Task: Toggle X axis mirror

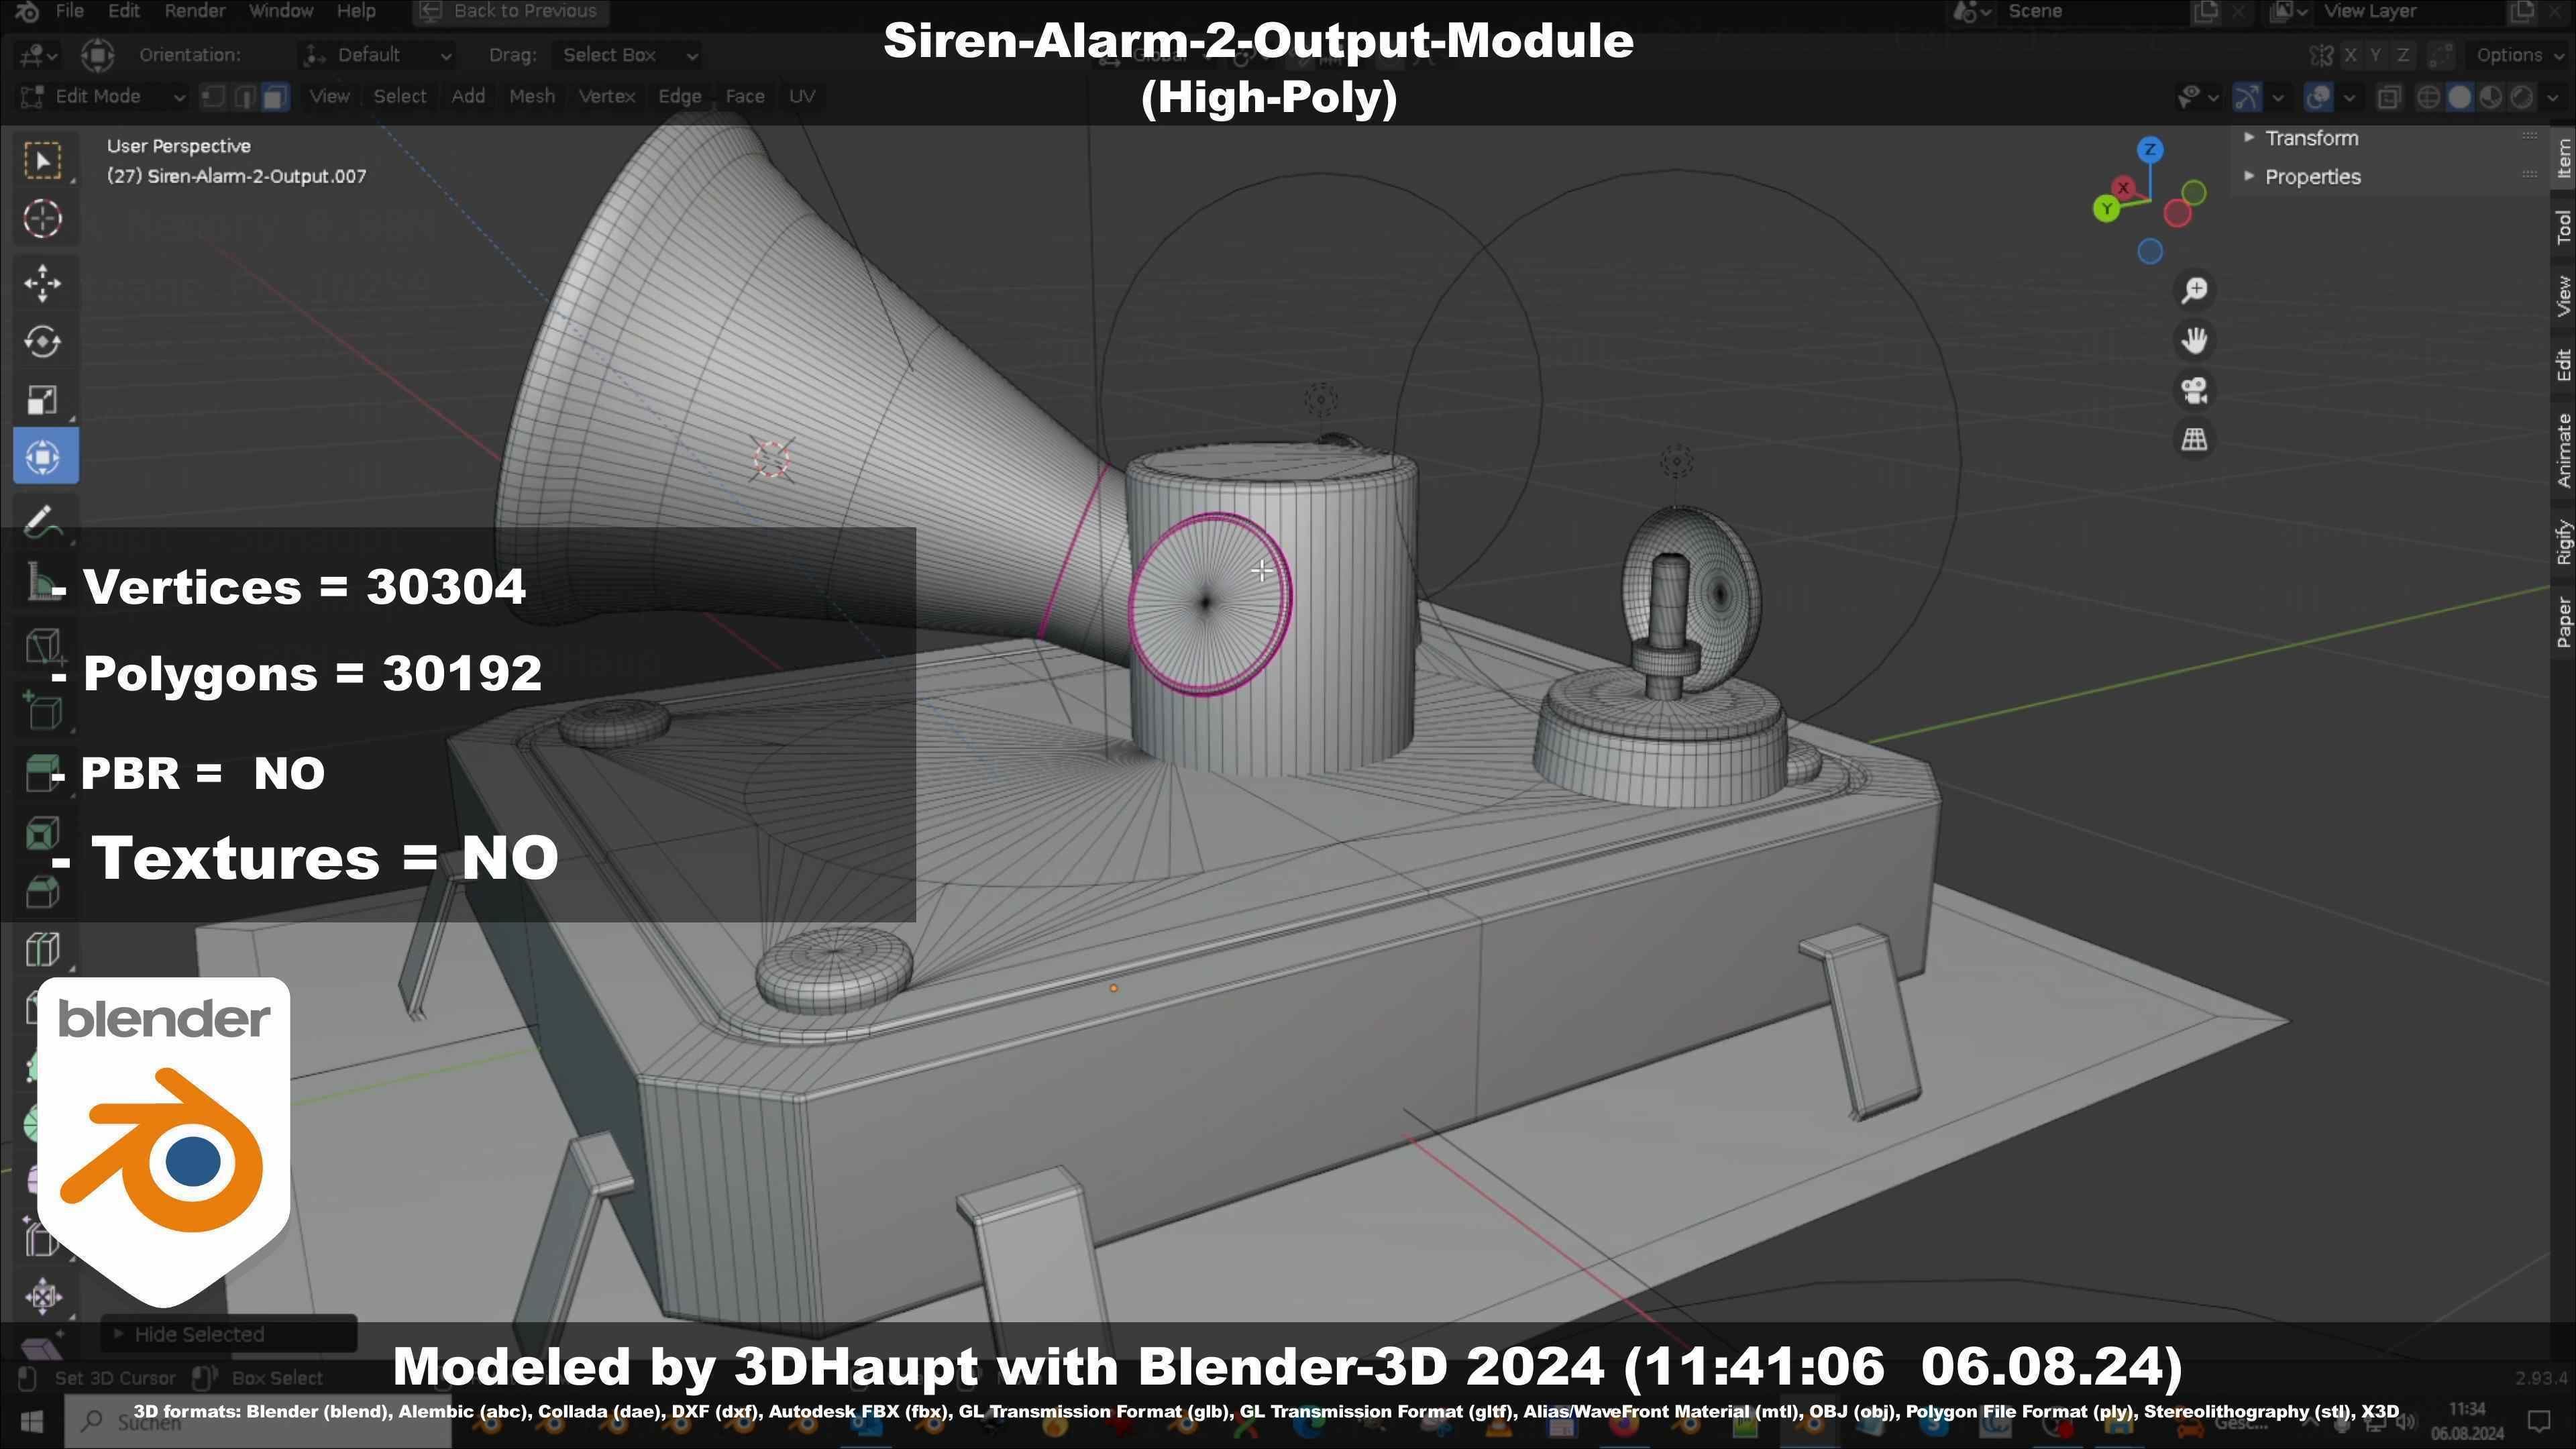Action: tap(2350, 55)
